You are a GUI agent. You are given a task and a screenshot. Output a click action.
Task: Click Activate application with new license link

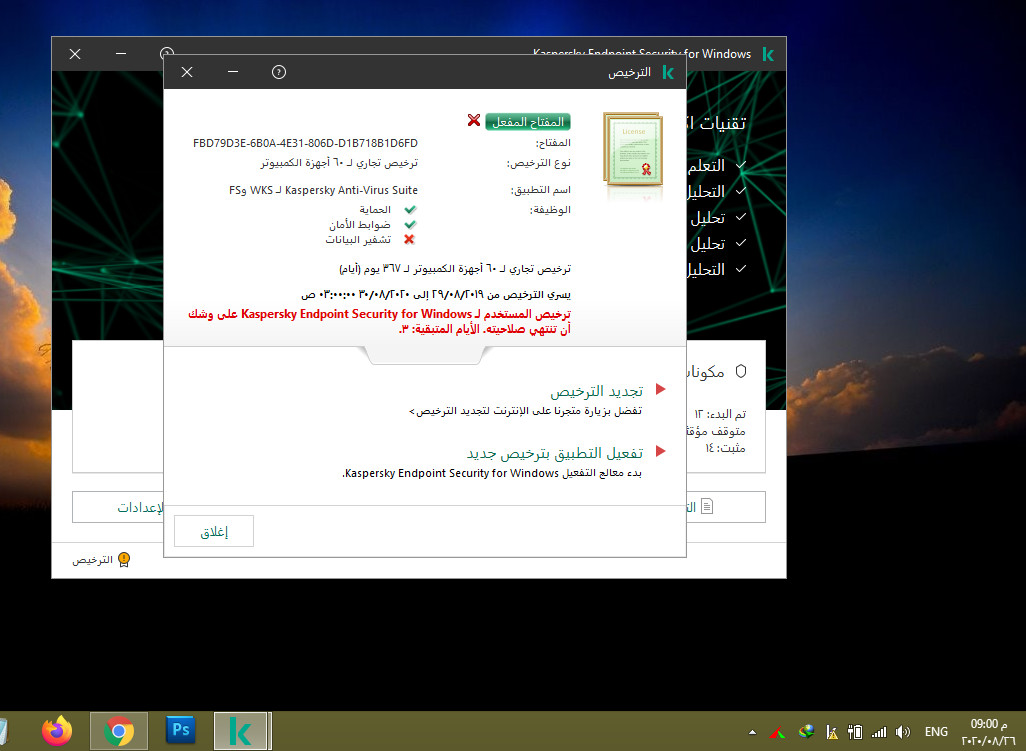point(554,453)
